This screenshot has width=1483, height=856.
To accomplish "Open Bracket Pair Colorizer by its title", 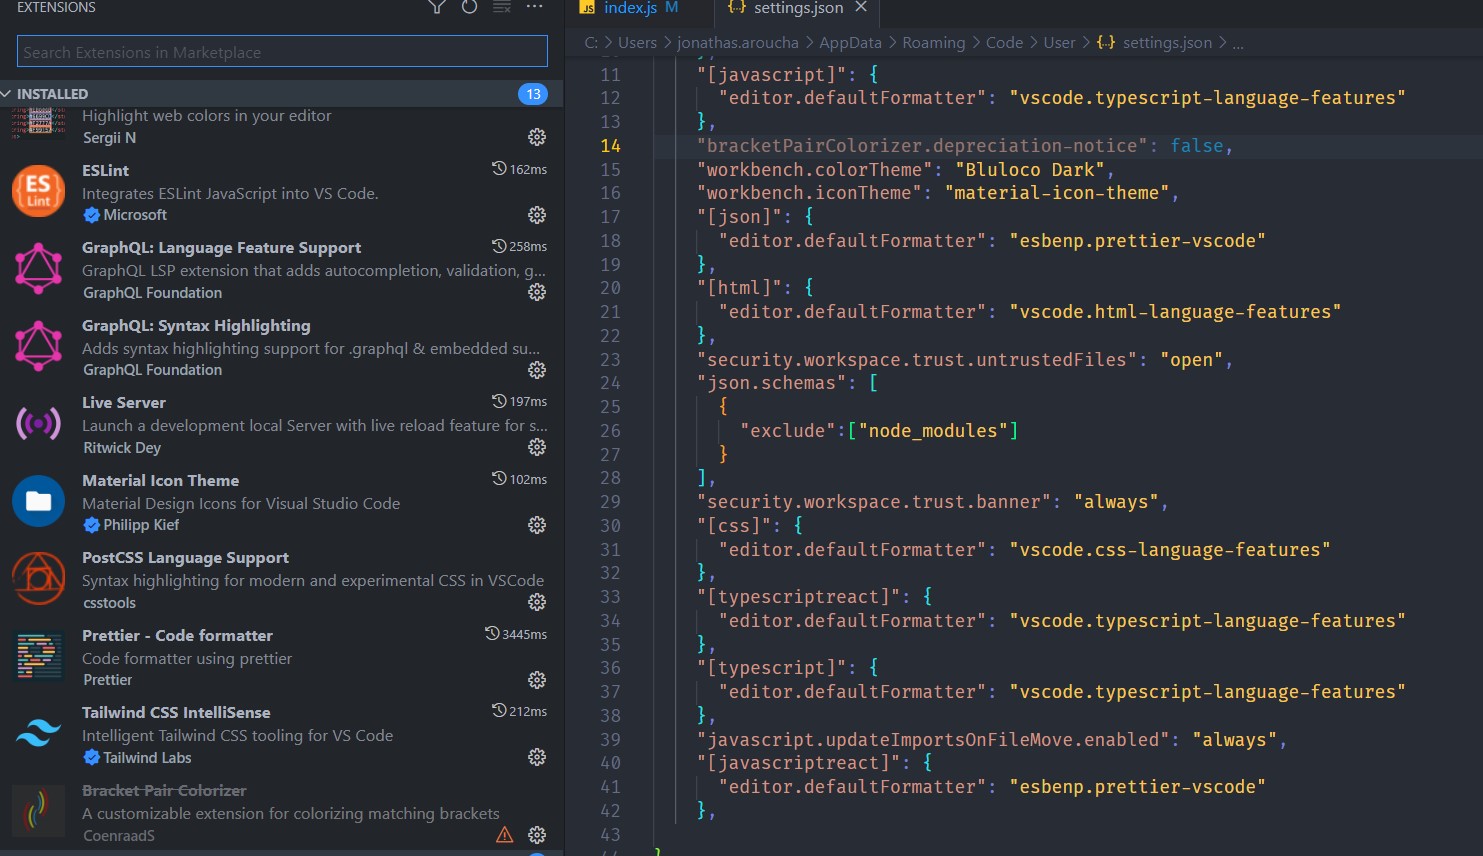I will pyautogui.click(x=164, y=791).
